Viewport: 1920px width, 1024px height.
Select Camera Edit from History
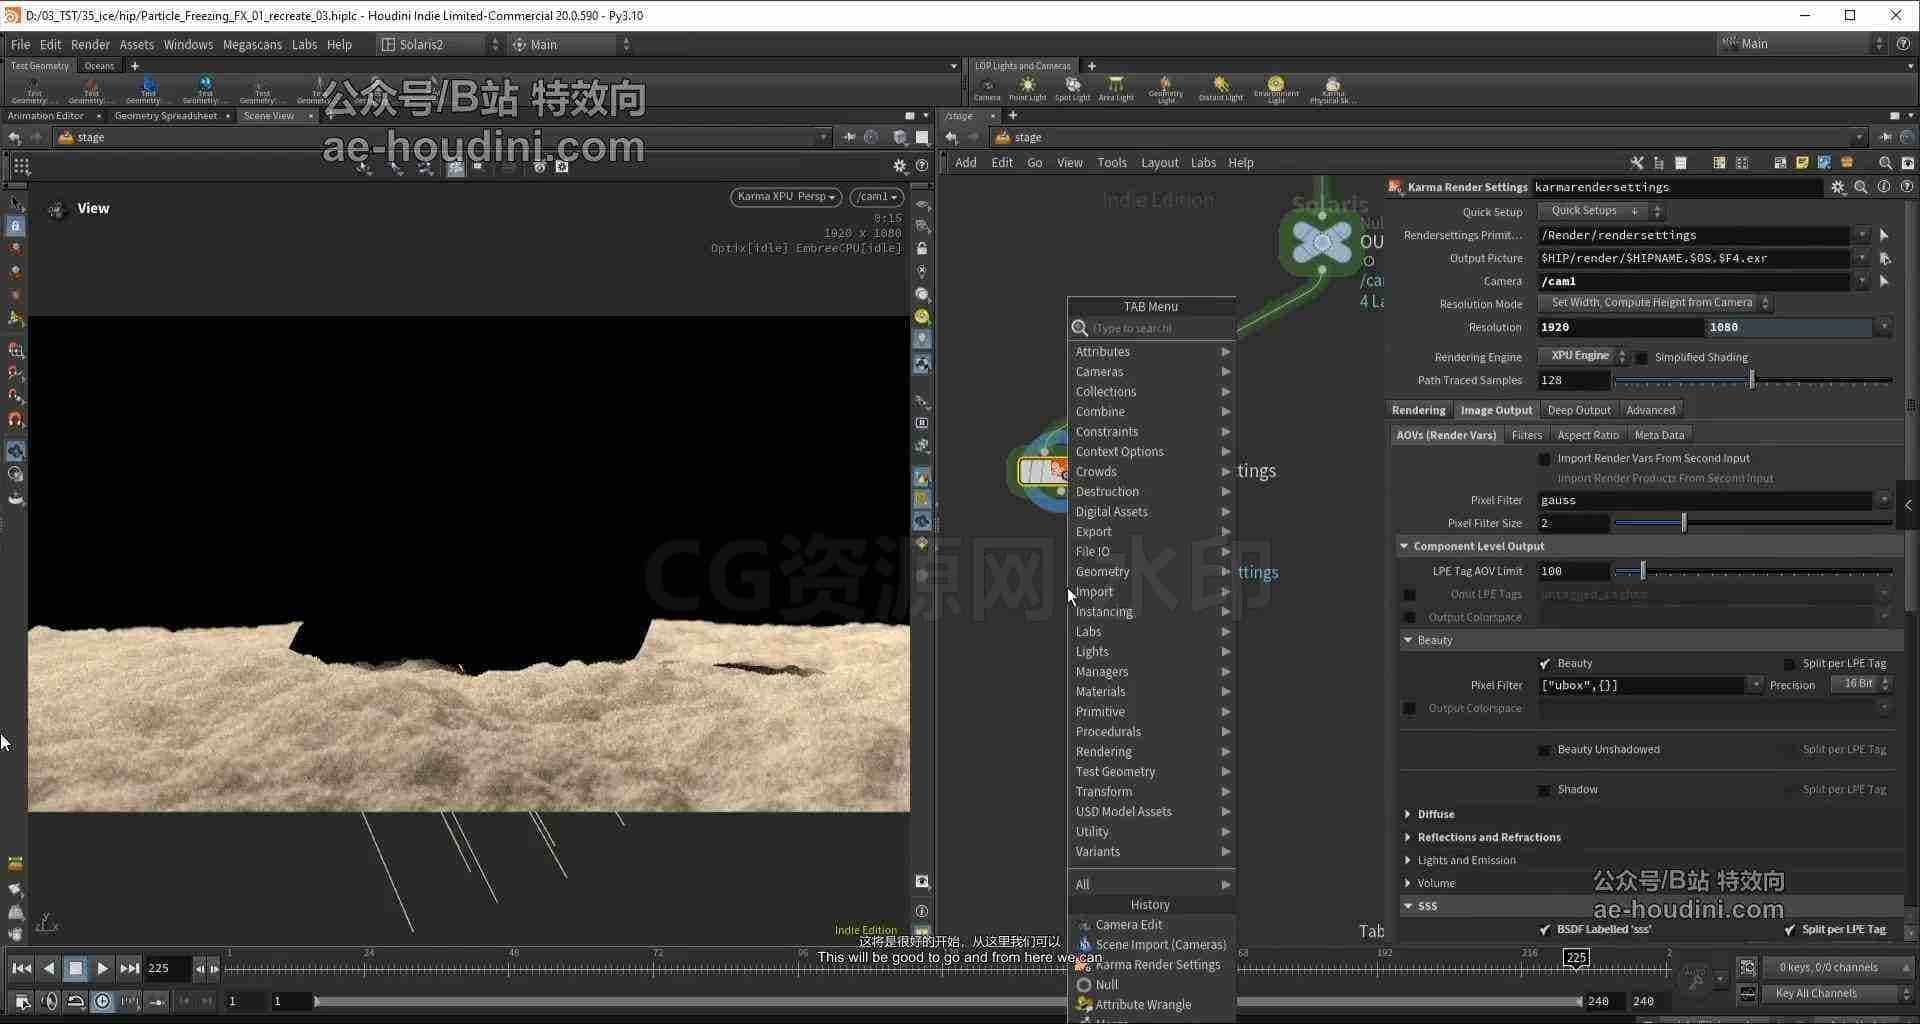1152,925
